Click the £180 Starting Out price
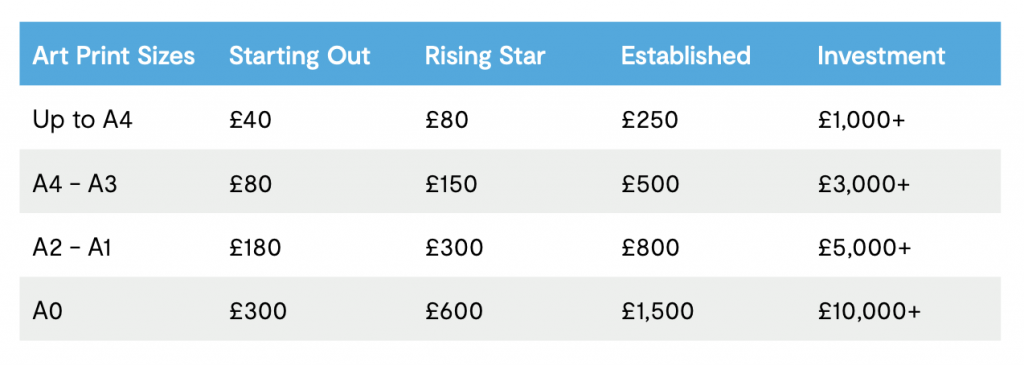Screen dimensions: 1024x365 255,248
